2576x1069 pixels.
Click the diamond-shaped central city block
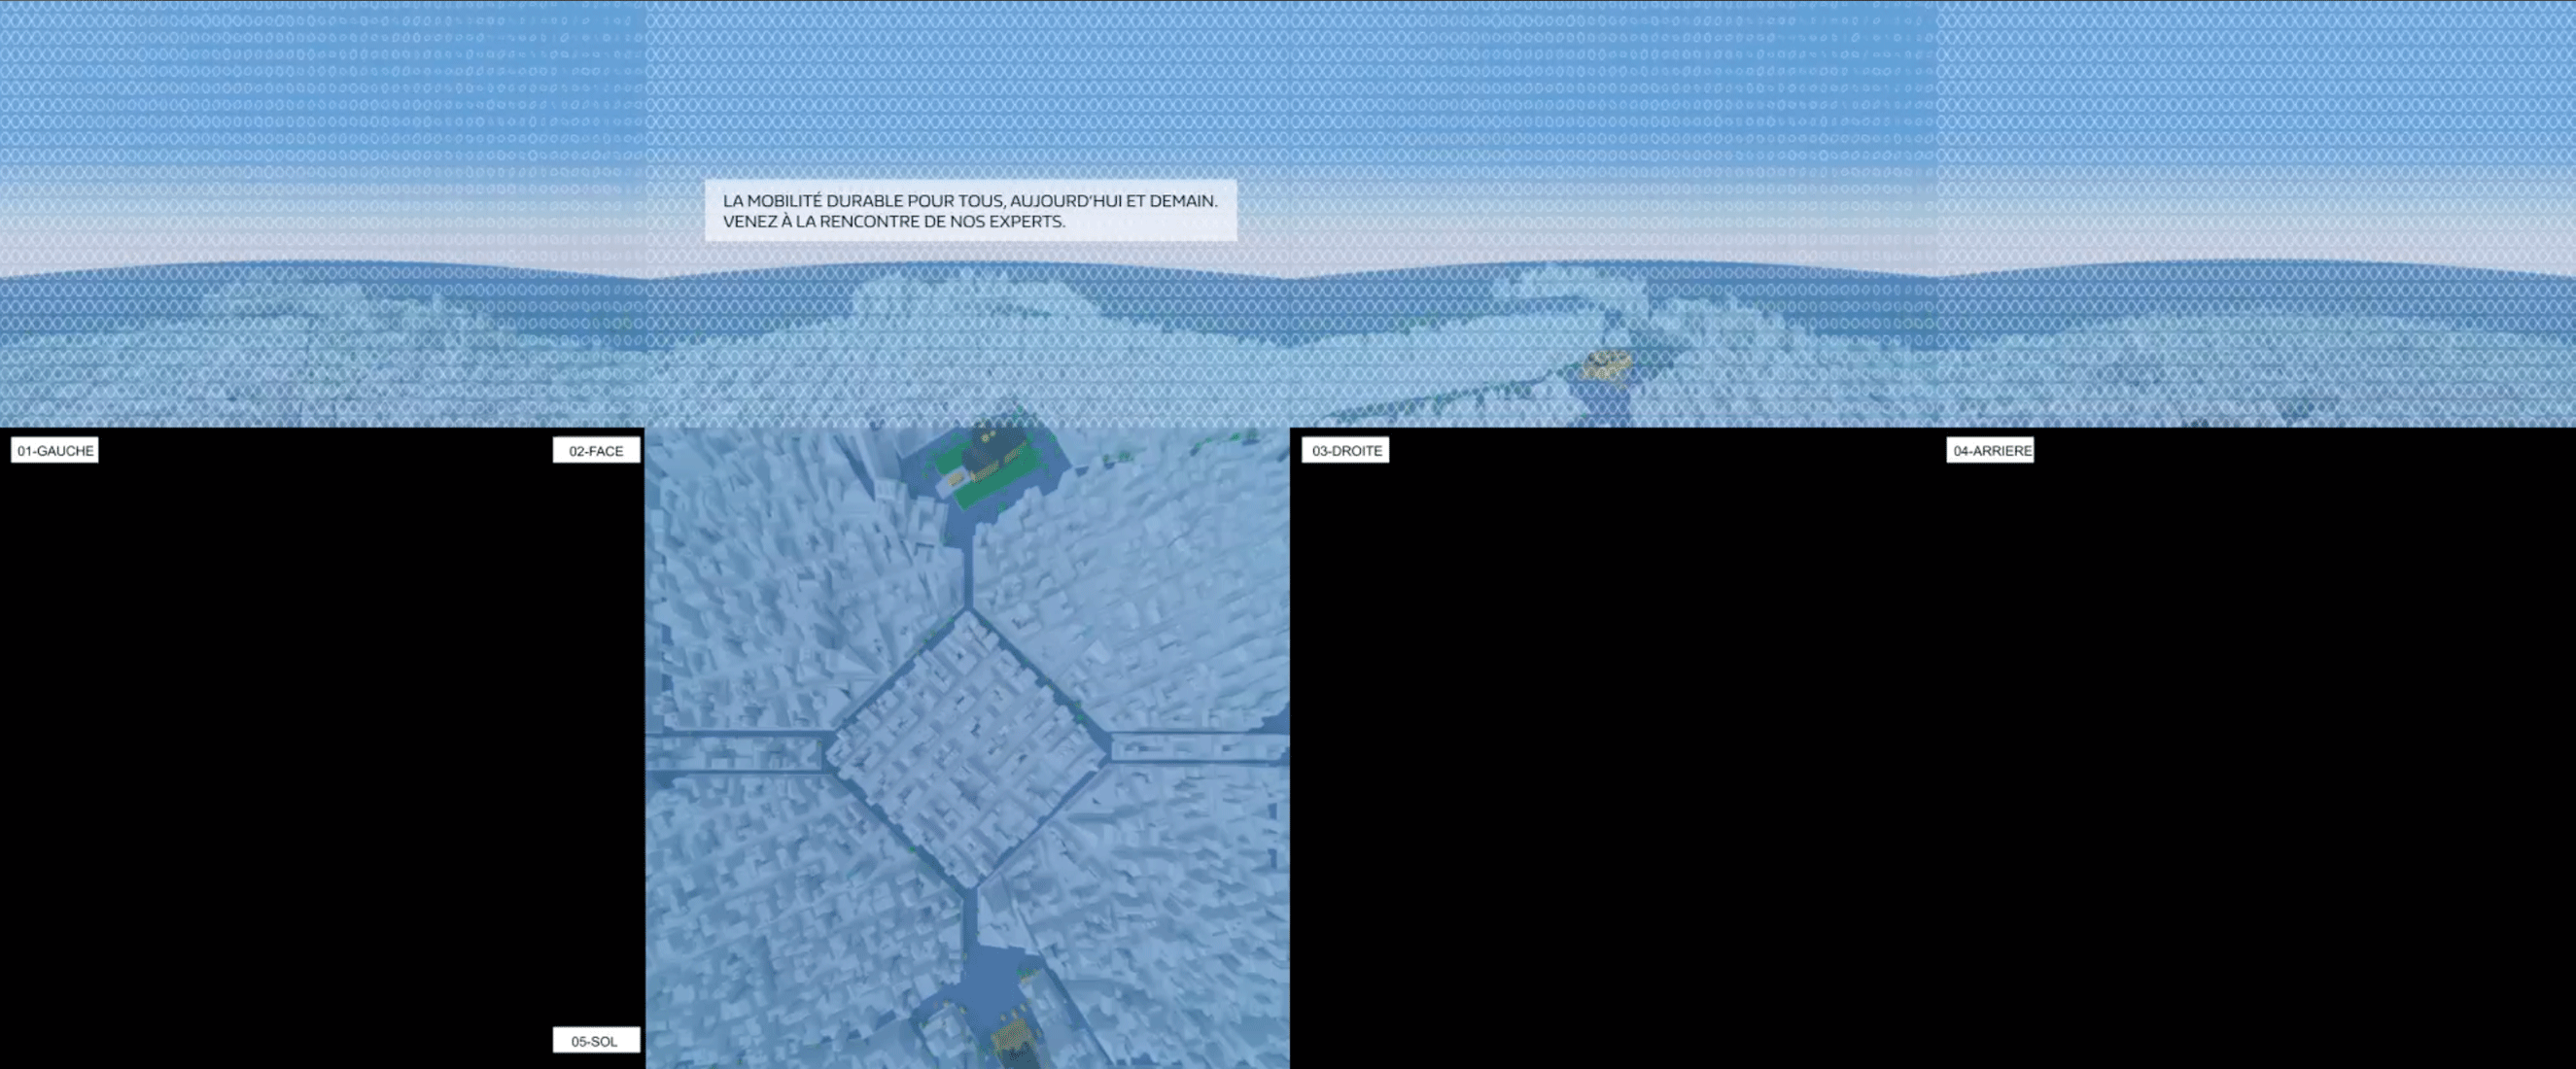968,750
